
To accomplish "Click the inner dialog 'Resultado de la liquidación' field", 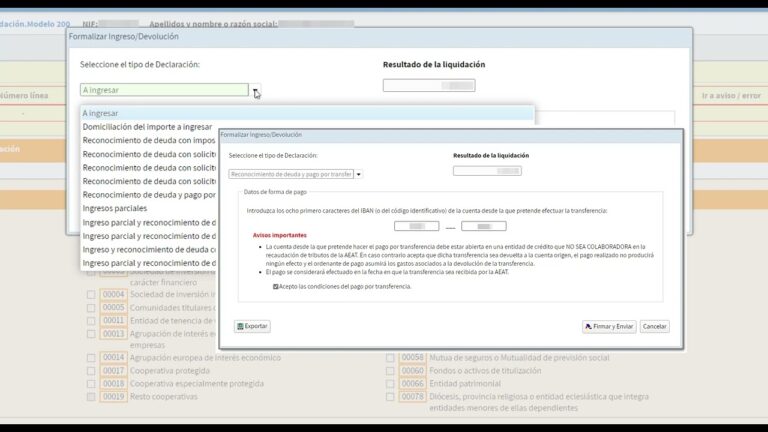I will [487, 171].
